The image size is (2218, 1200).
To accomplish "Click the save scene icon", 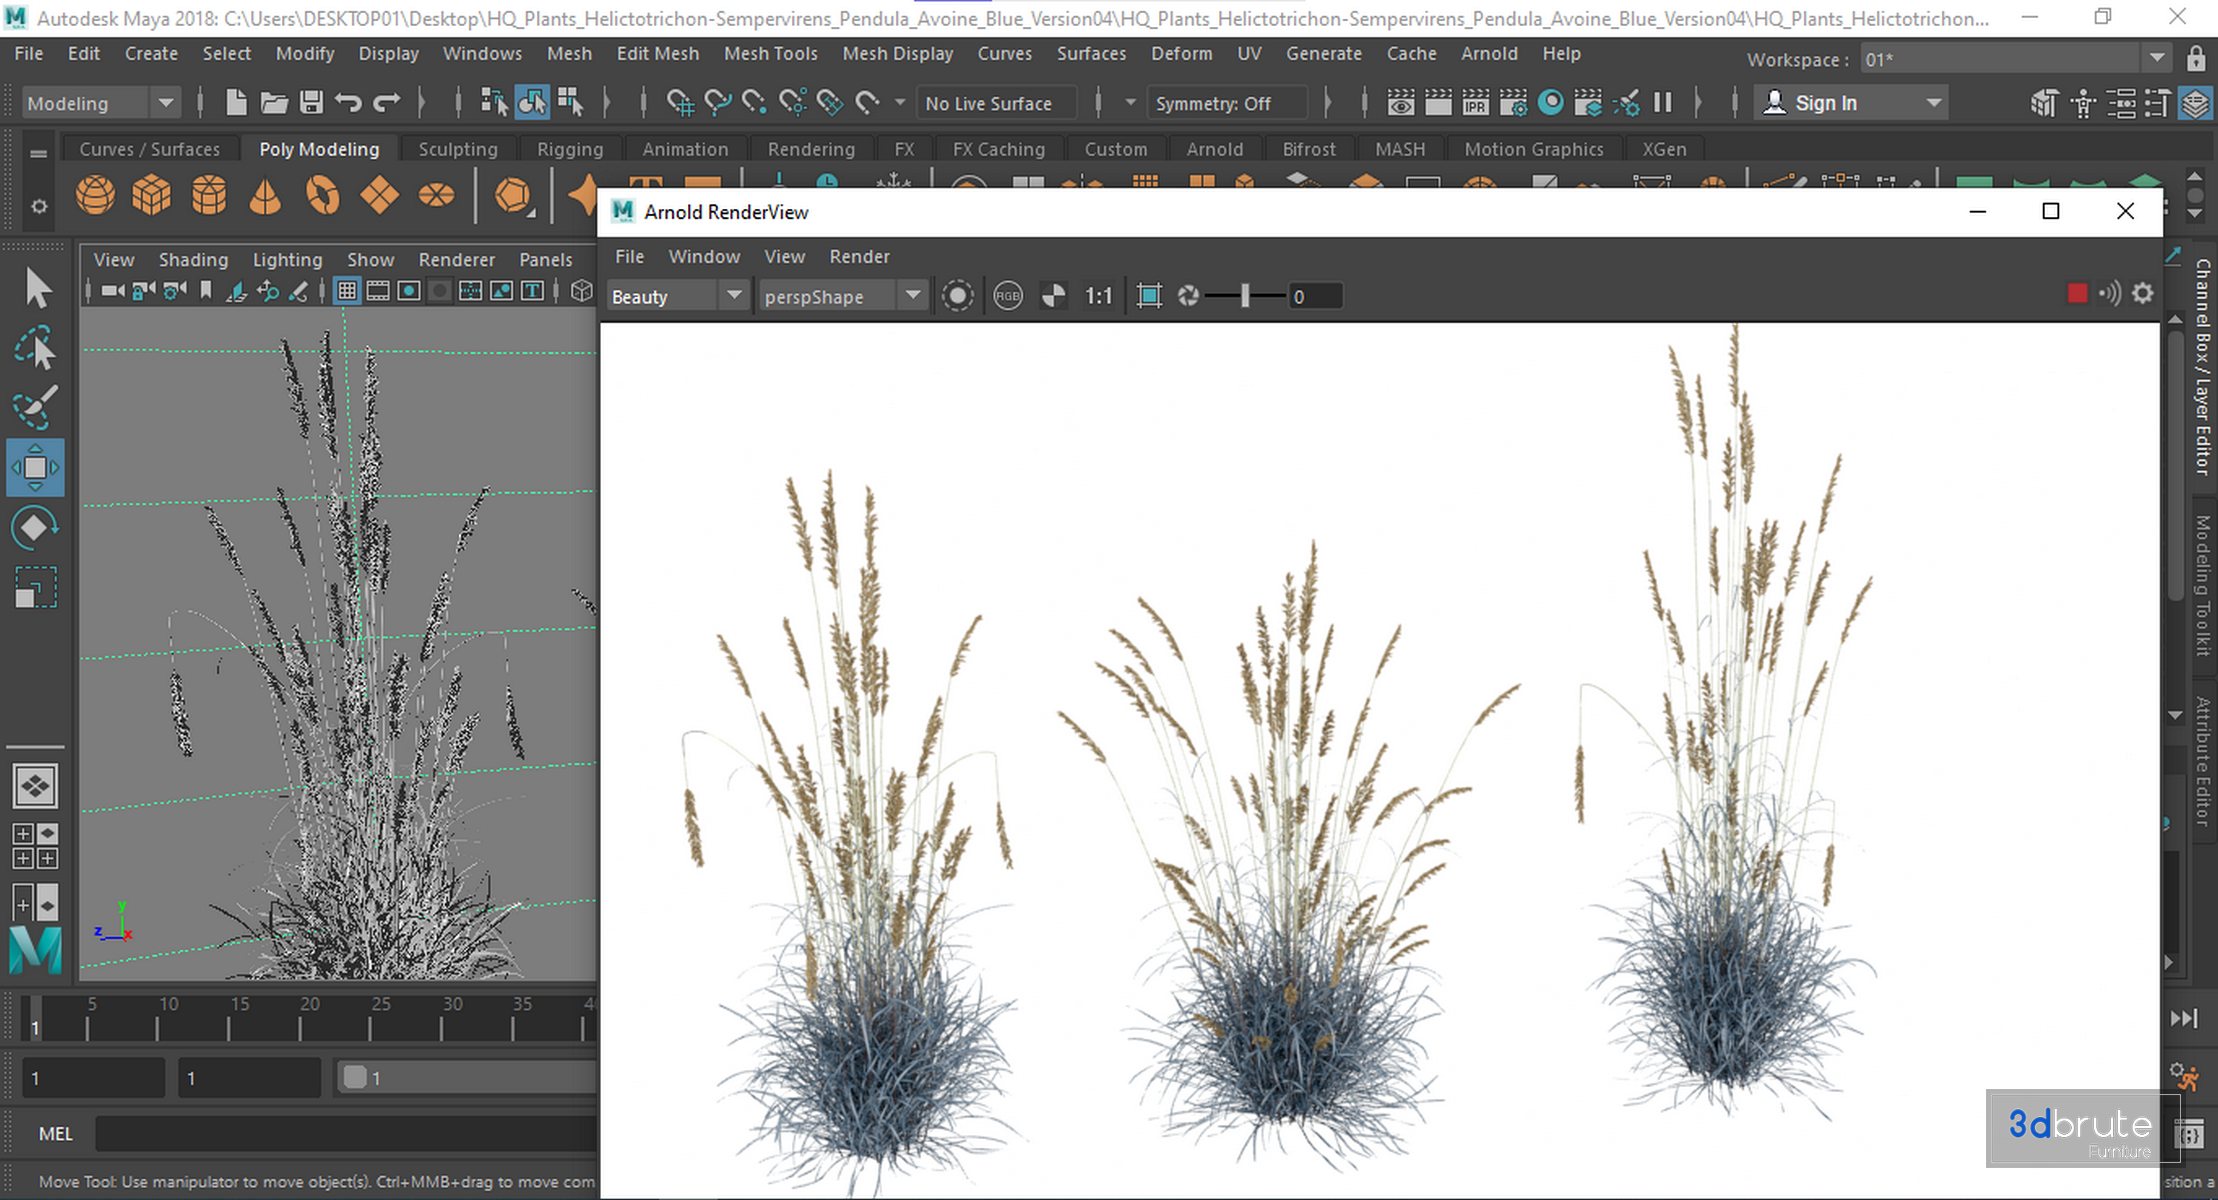I will 311,102.
